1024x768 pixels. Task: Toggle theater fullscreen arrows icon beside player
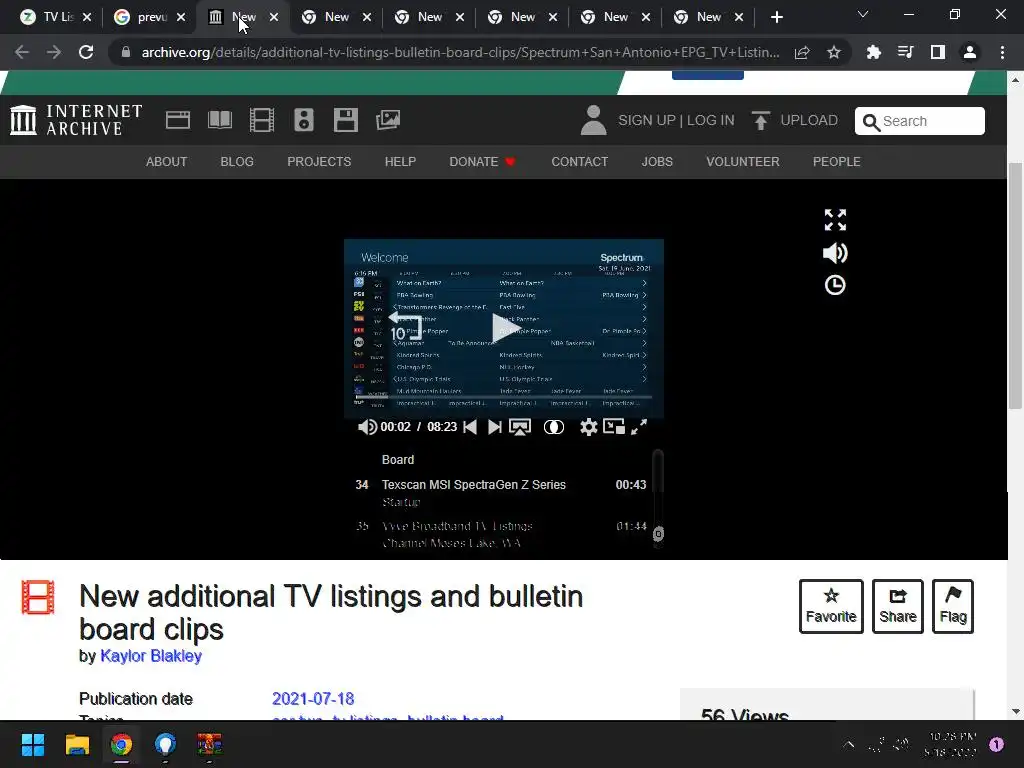(x=835, y=220)
